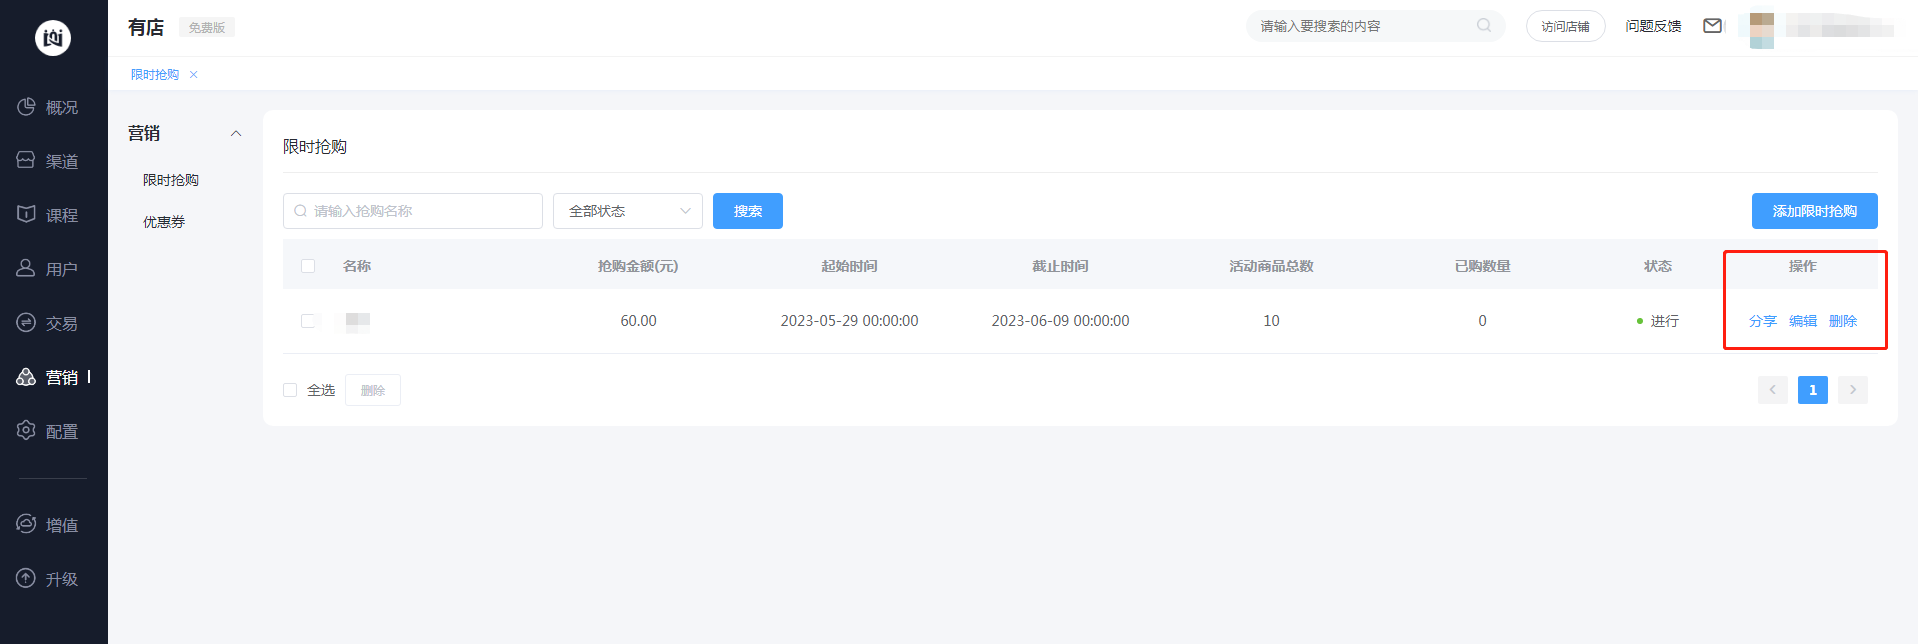The height and width of the screenshot is (644, 1918).
Task: Click the 访问店铺 button
Action: point(1566,26)
